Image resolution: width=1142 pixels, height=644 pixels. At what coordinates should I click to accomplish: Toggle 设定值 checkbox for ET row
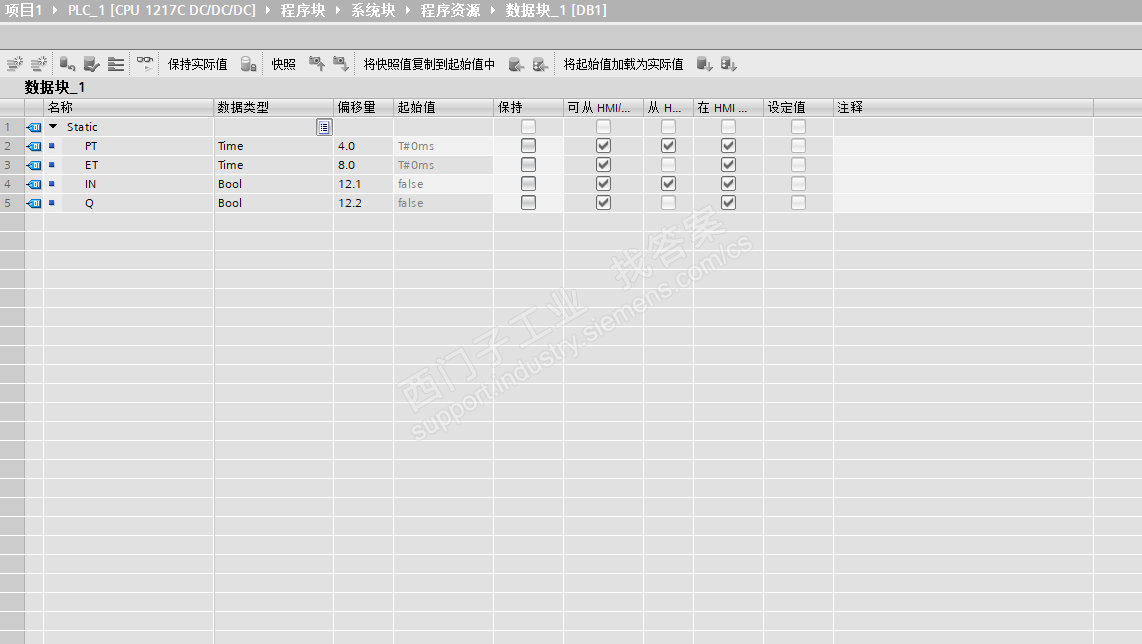click(798, 165)
